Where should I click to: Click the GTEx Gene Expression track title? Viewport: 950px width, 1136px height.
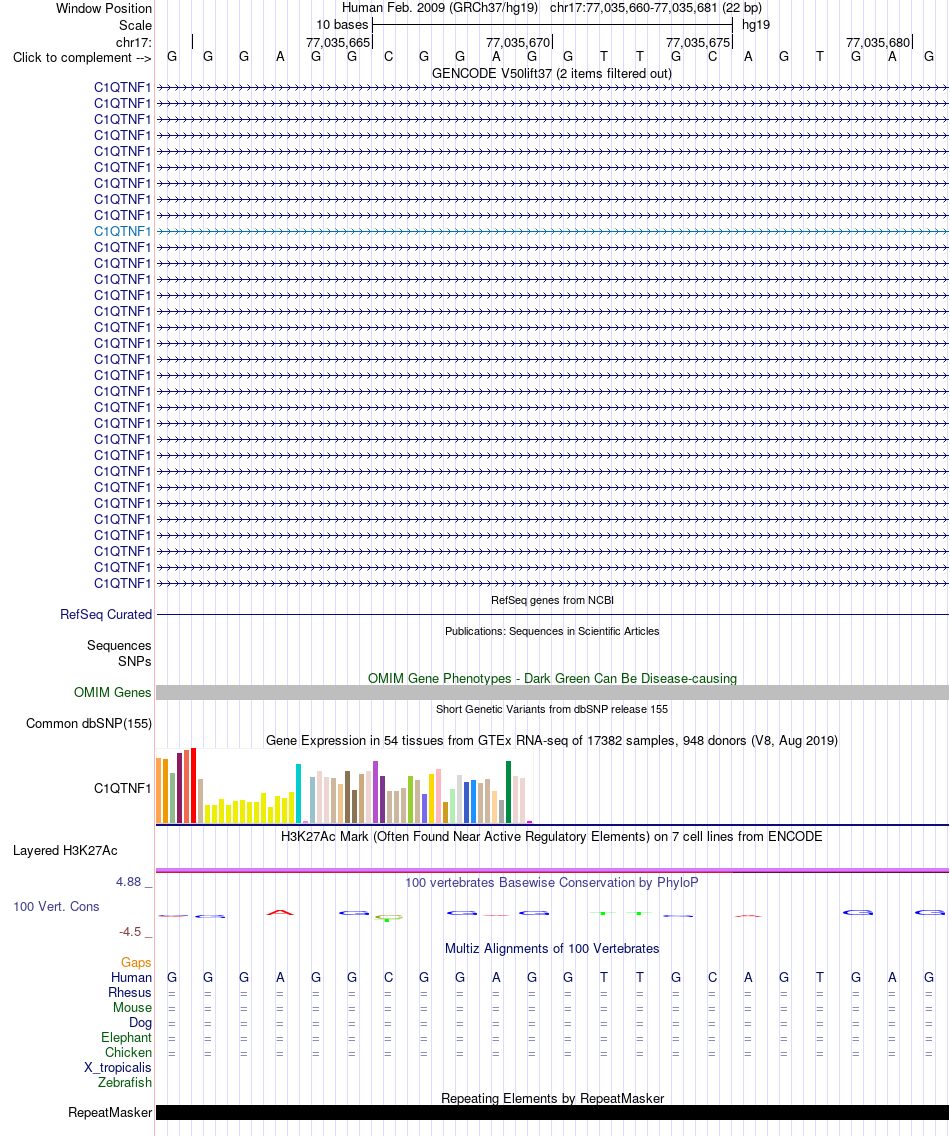point(551,740)
